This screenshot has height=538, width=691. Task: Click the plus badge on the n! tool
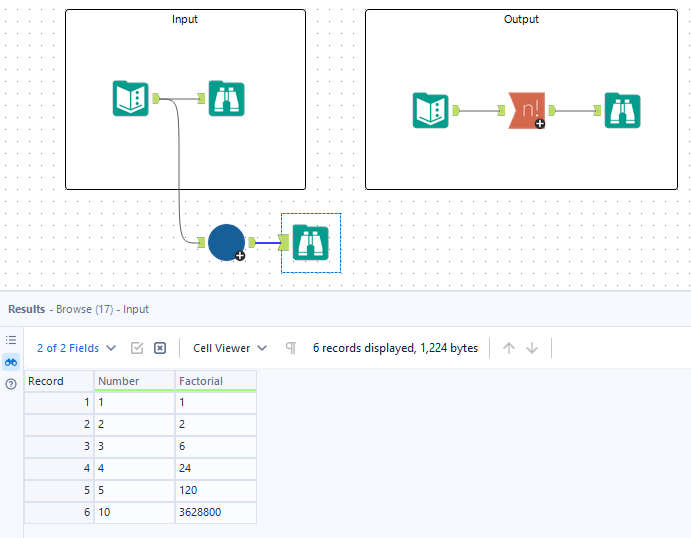(540, 124)
